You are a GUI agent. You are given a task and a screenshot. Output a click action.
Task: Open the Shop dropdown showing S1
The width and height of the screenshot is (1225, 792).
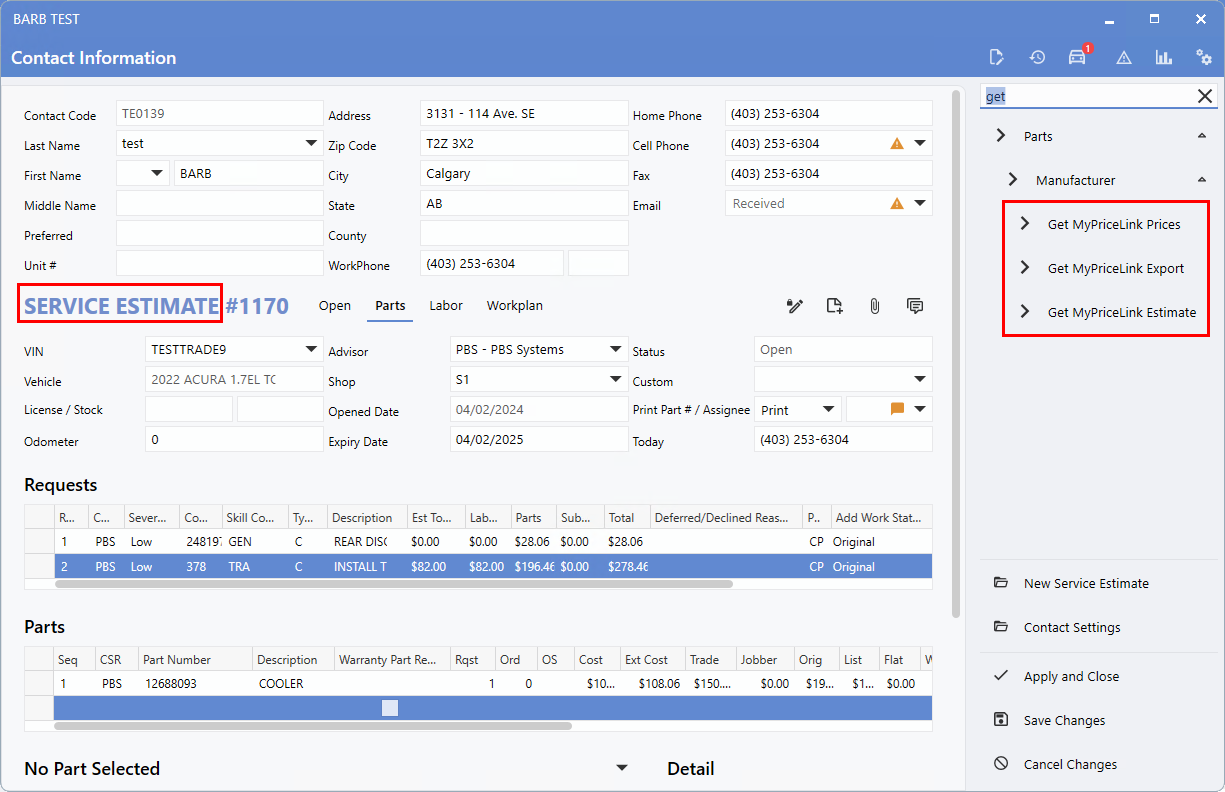pyautogui.click(x=616, y=380)
